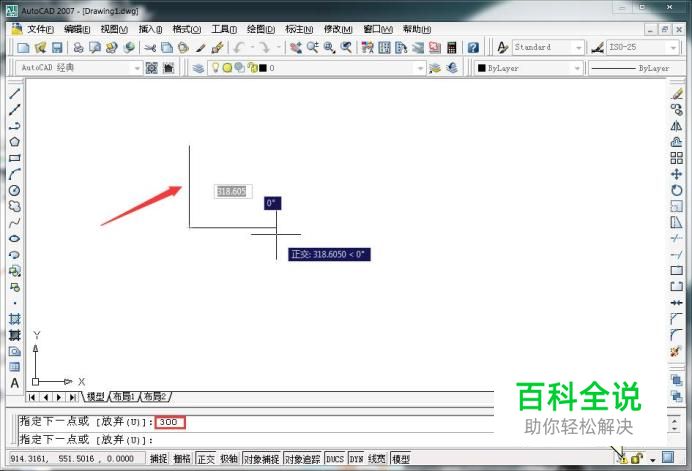Toggle 栅格 (Grid) display
This screenshot has width=692, height=471.
pos(181,459)
